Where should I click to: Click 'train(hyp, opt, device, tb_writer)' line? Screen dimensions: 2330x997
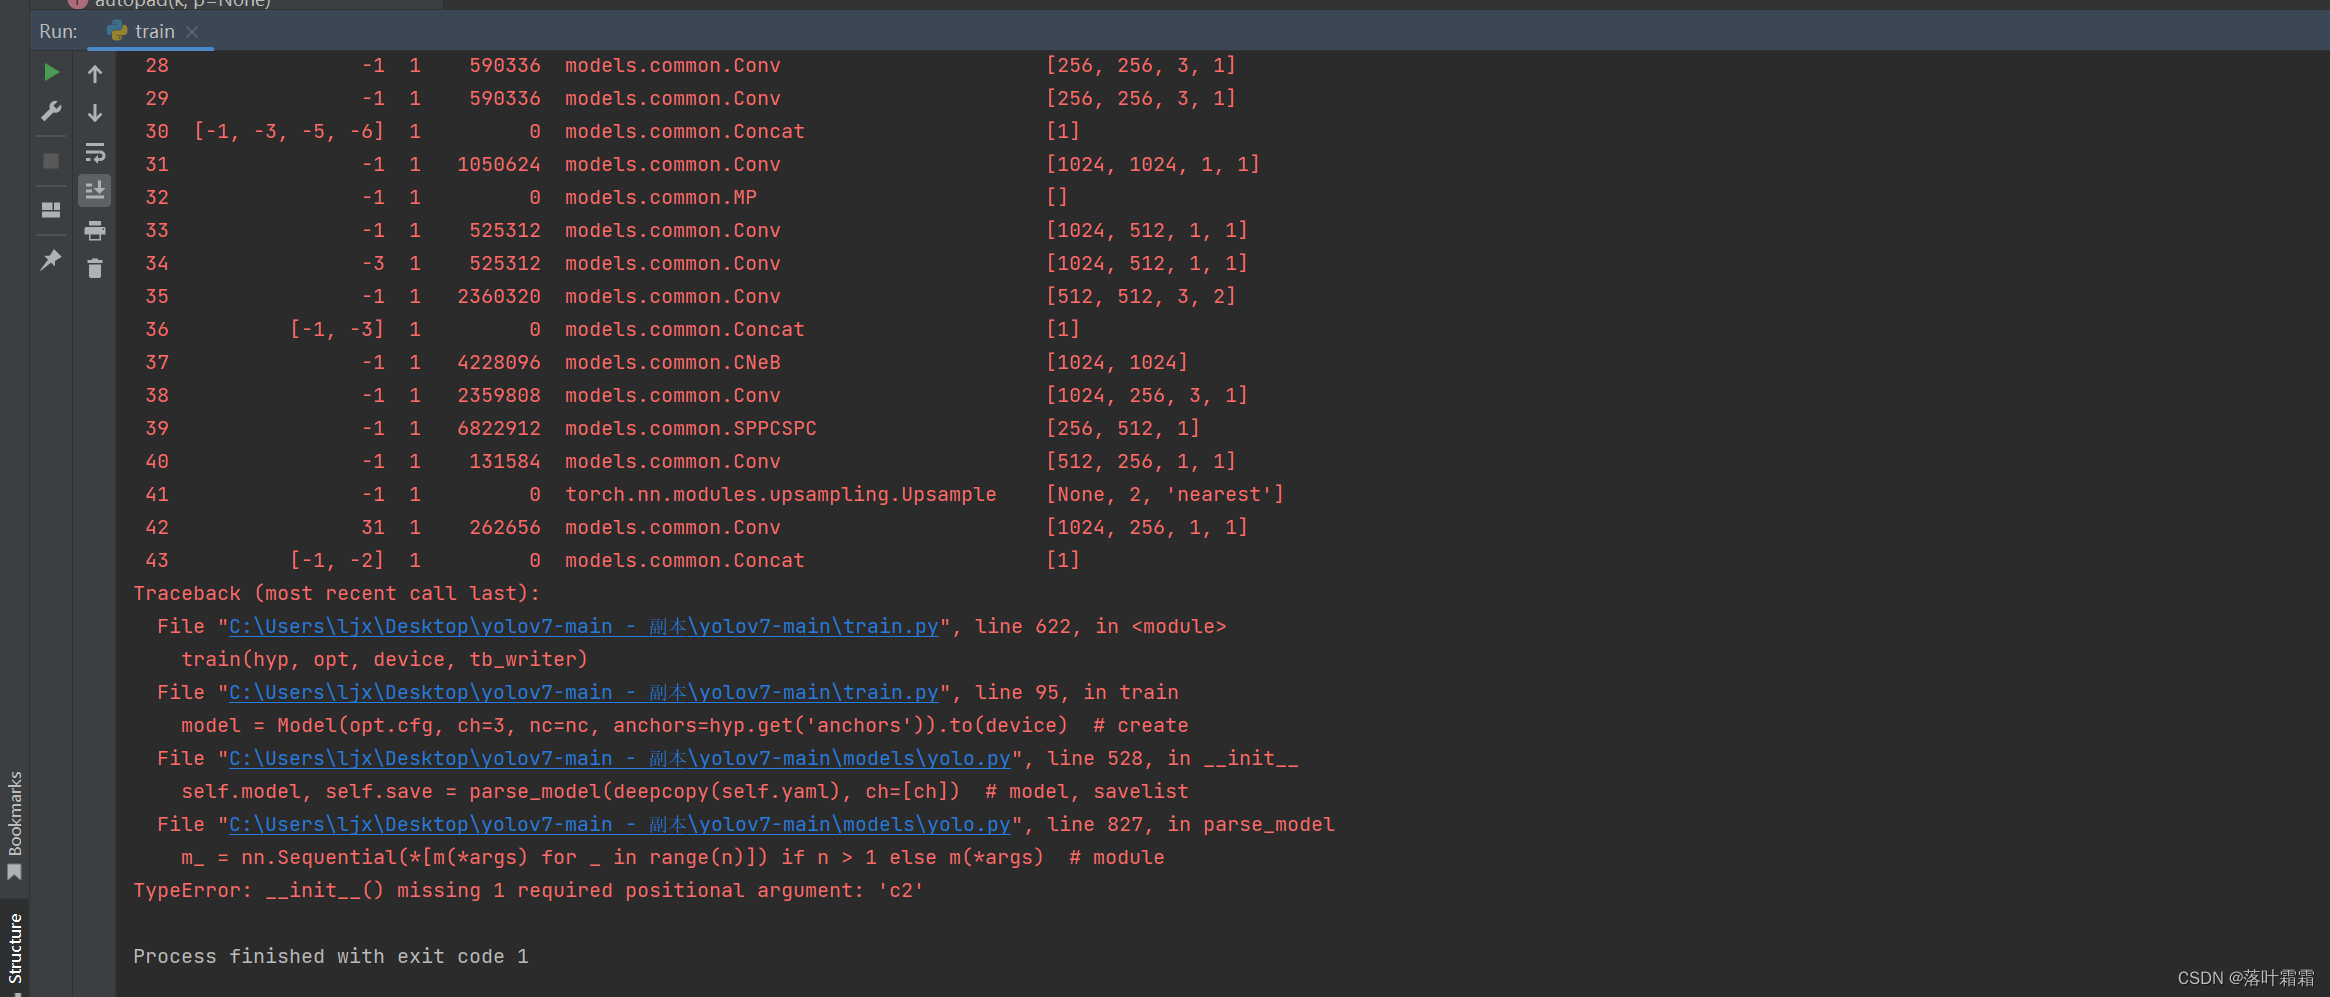385,659
